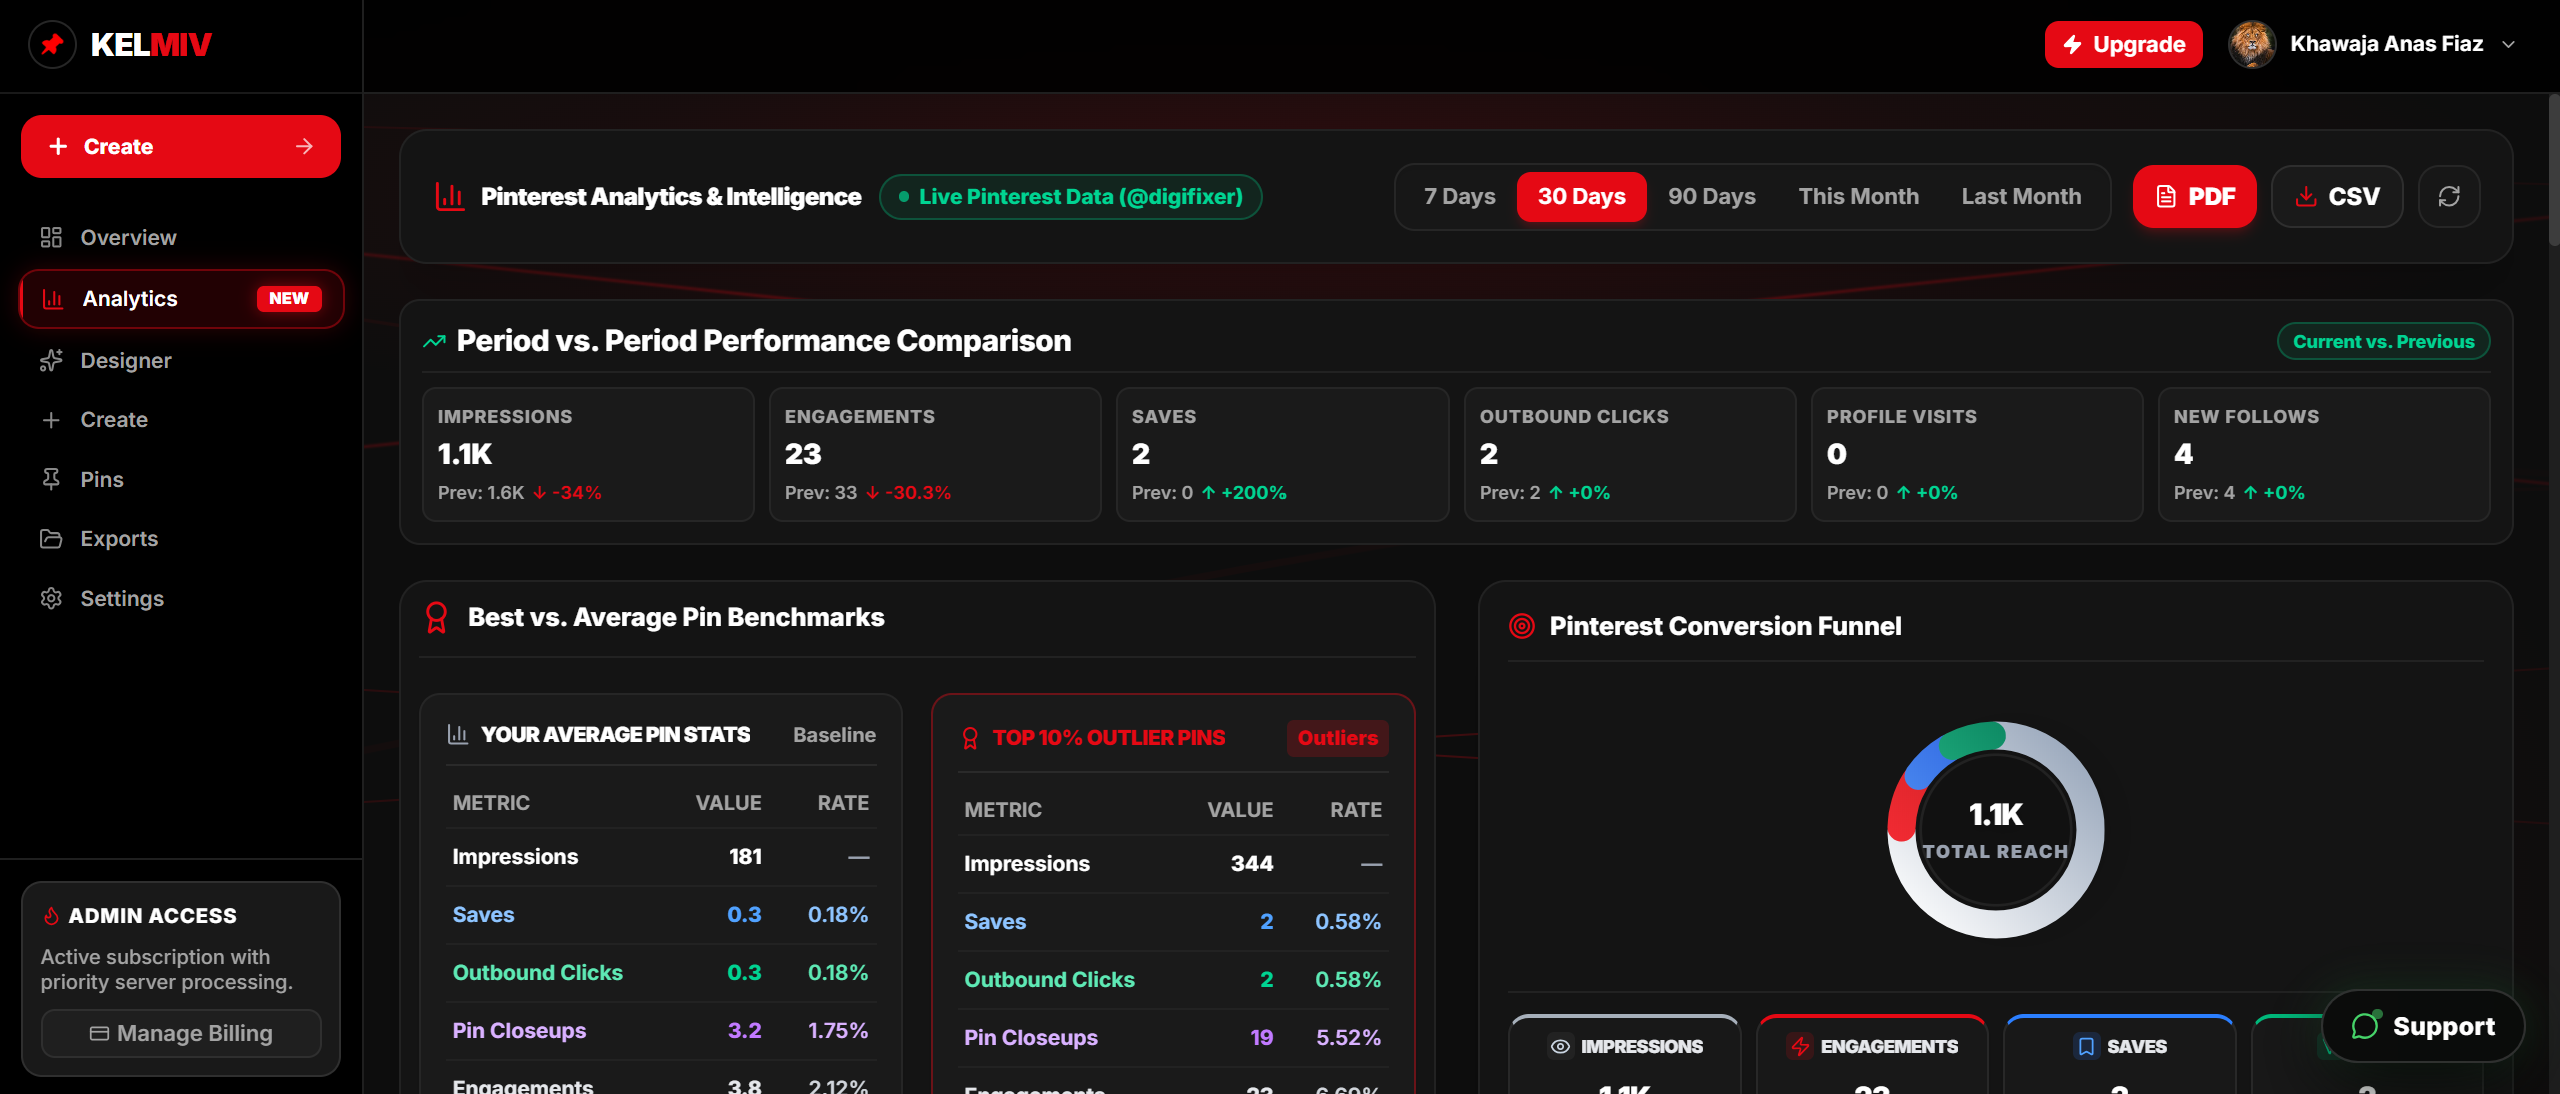Click the plus icon beside sidebar Create
The width and height of the screenshot is (2560, 1094).
51,420
